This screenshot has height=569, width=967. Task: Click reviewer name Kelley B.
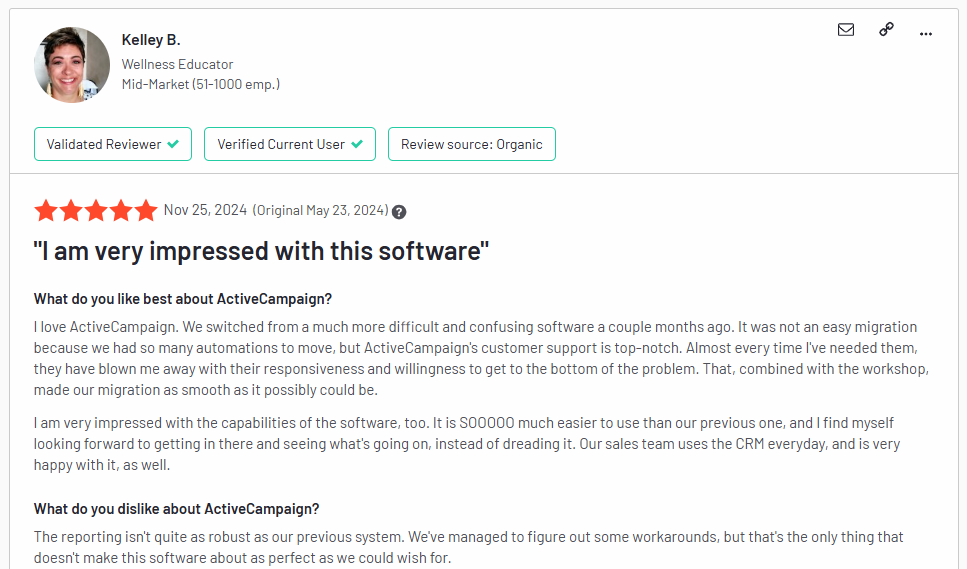tap(151, 40)
